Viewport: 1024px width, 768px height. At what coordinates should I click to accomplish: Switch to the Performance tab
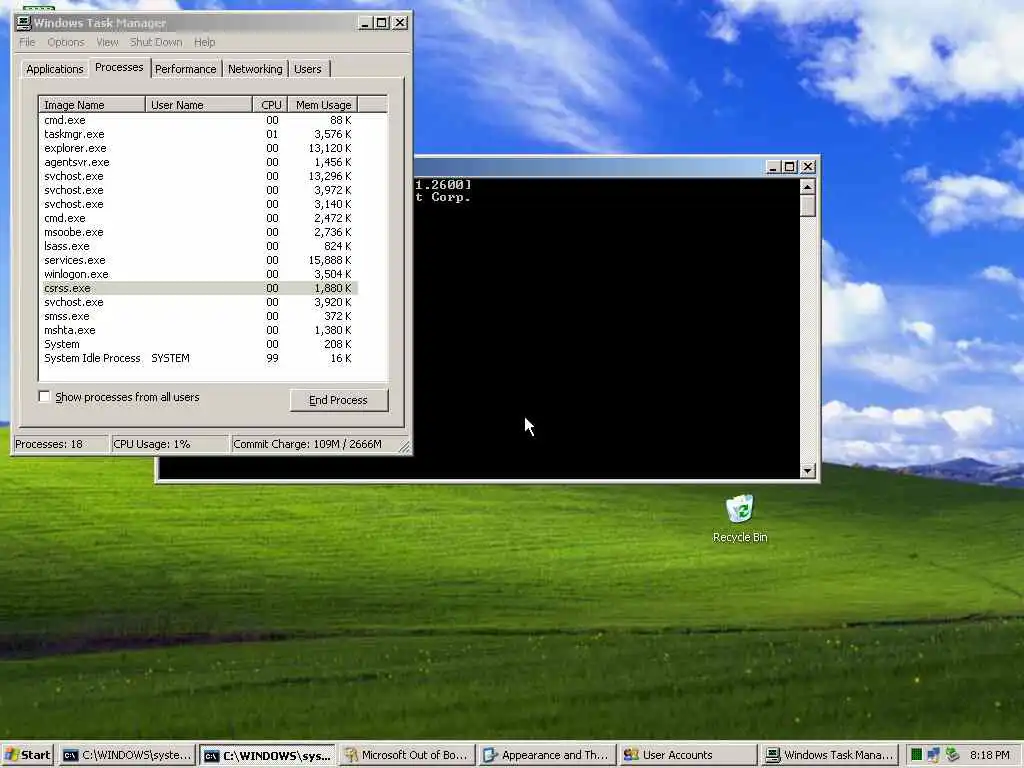coord(185,69)
